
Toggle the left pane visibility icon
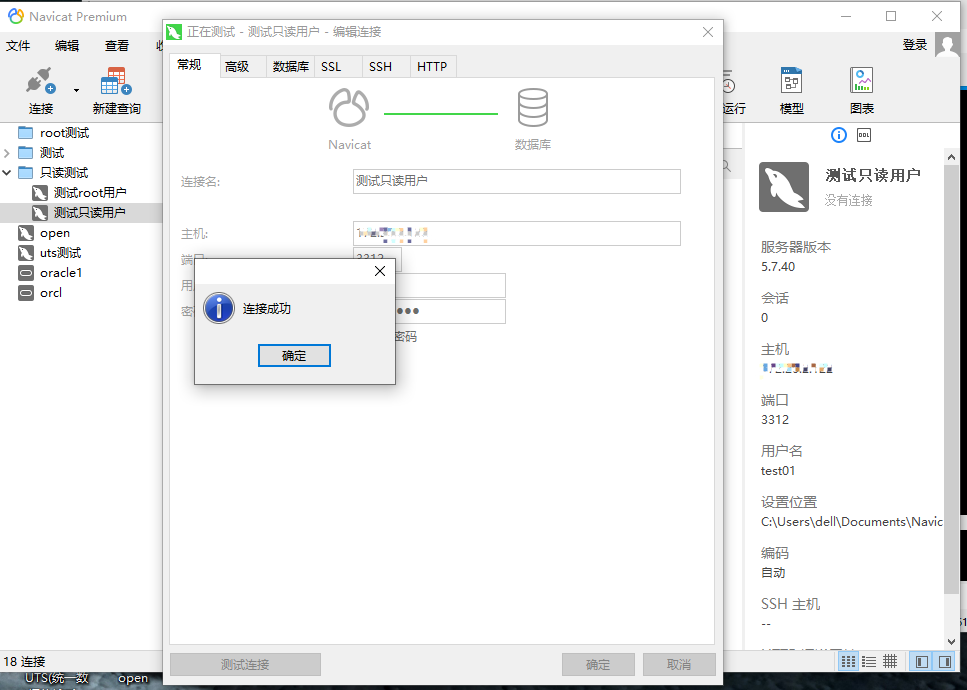(x=922, y=662)
